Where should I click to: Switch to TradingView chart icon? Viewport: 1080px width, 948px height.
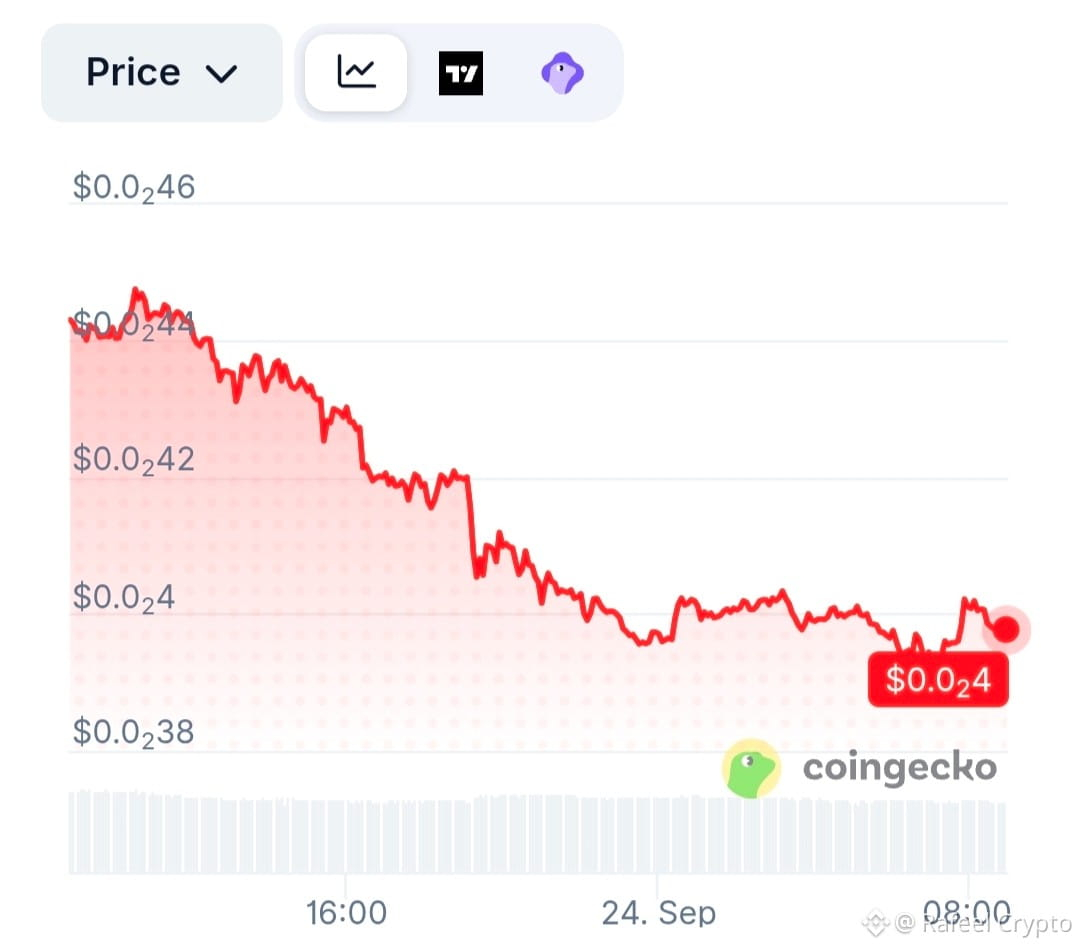461,73
